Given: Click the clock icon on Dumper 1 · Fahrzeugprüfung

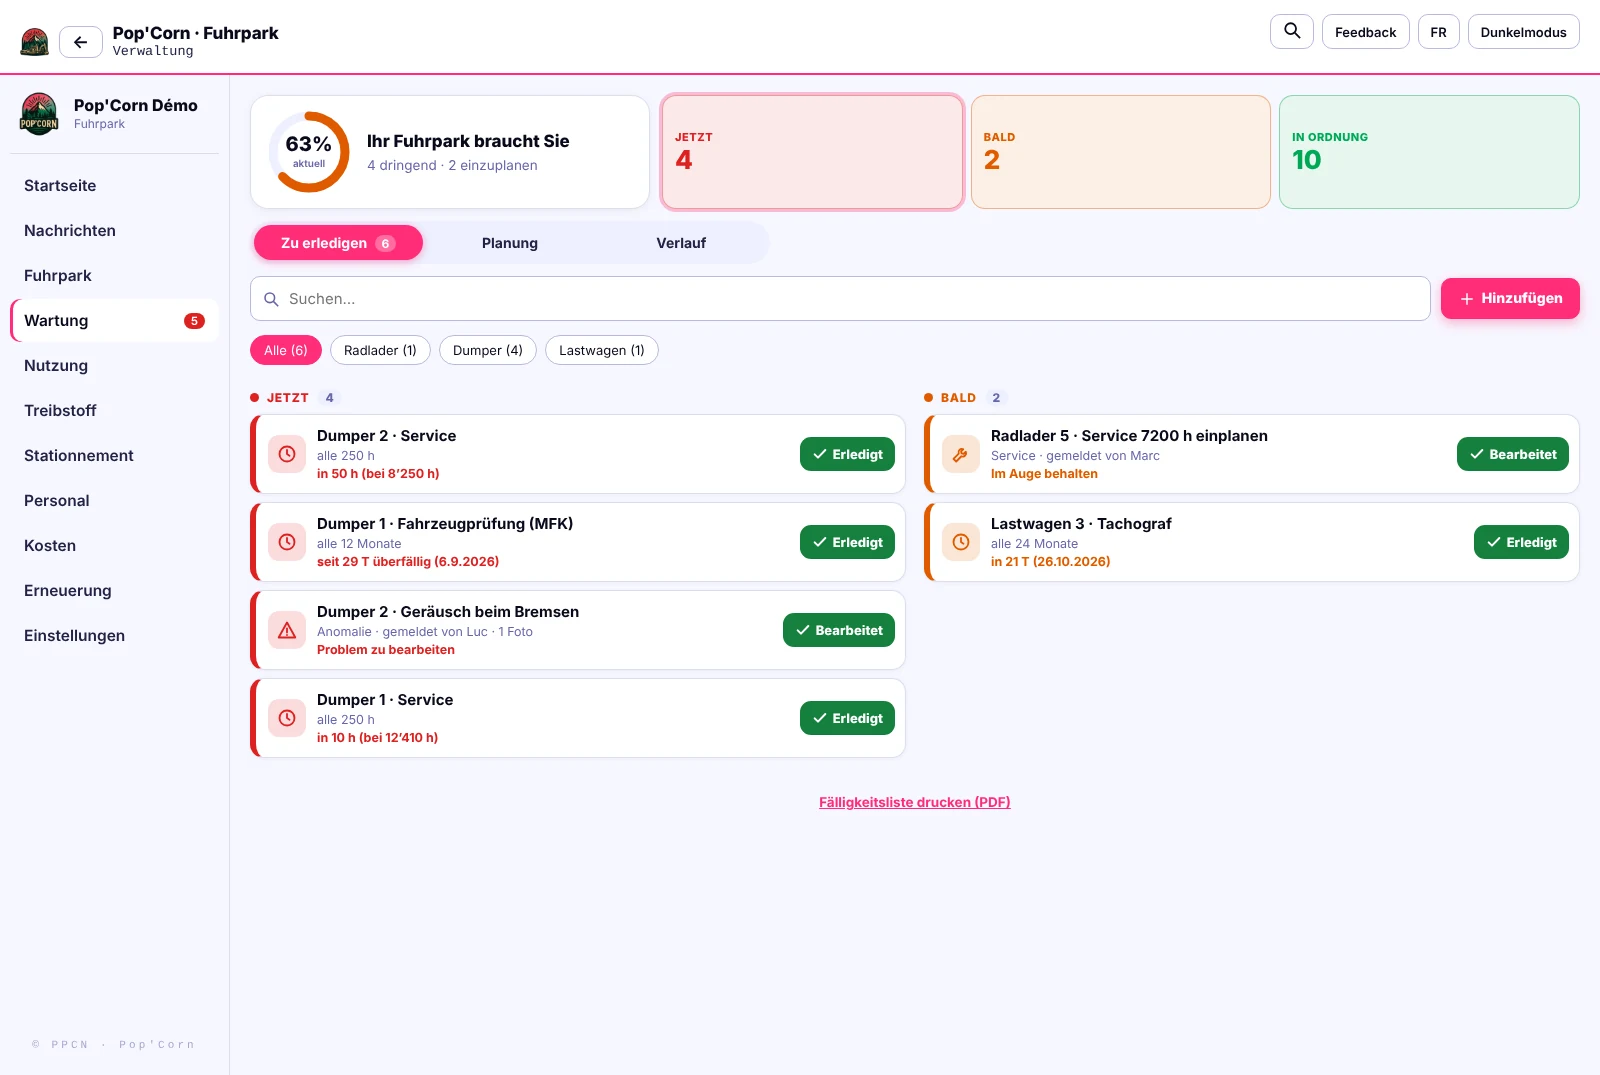Looking at the screenshot, I should click(x=287, y=542).
